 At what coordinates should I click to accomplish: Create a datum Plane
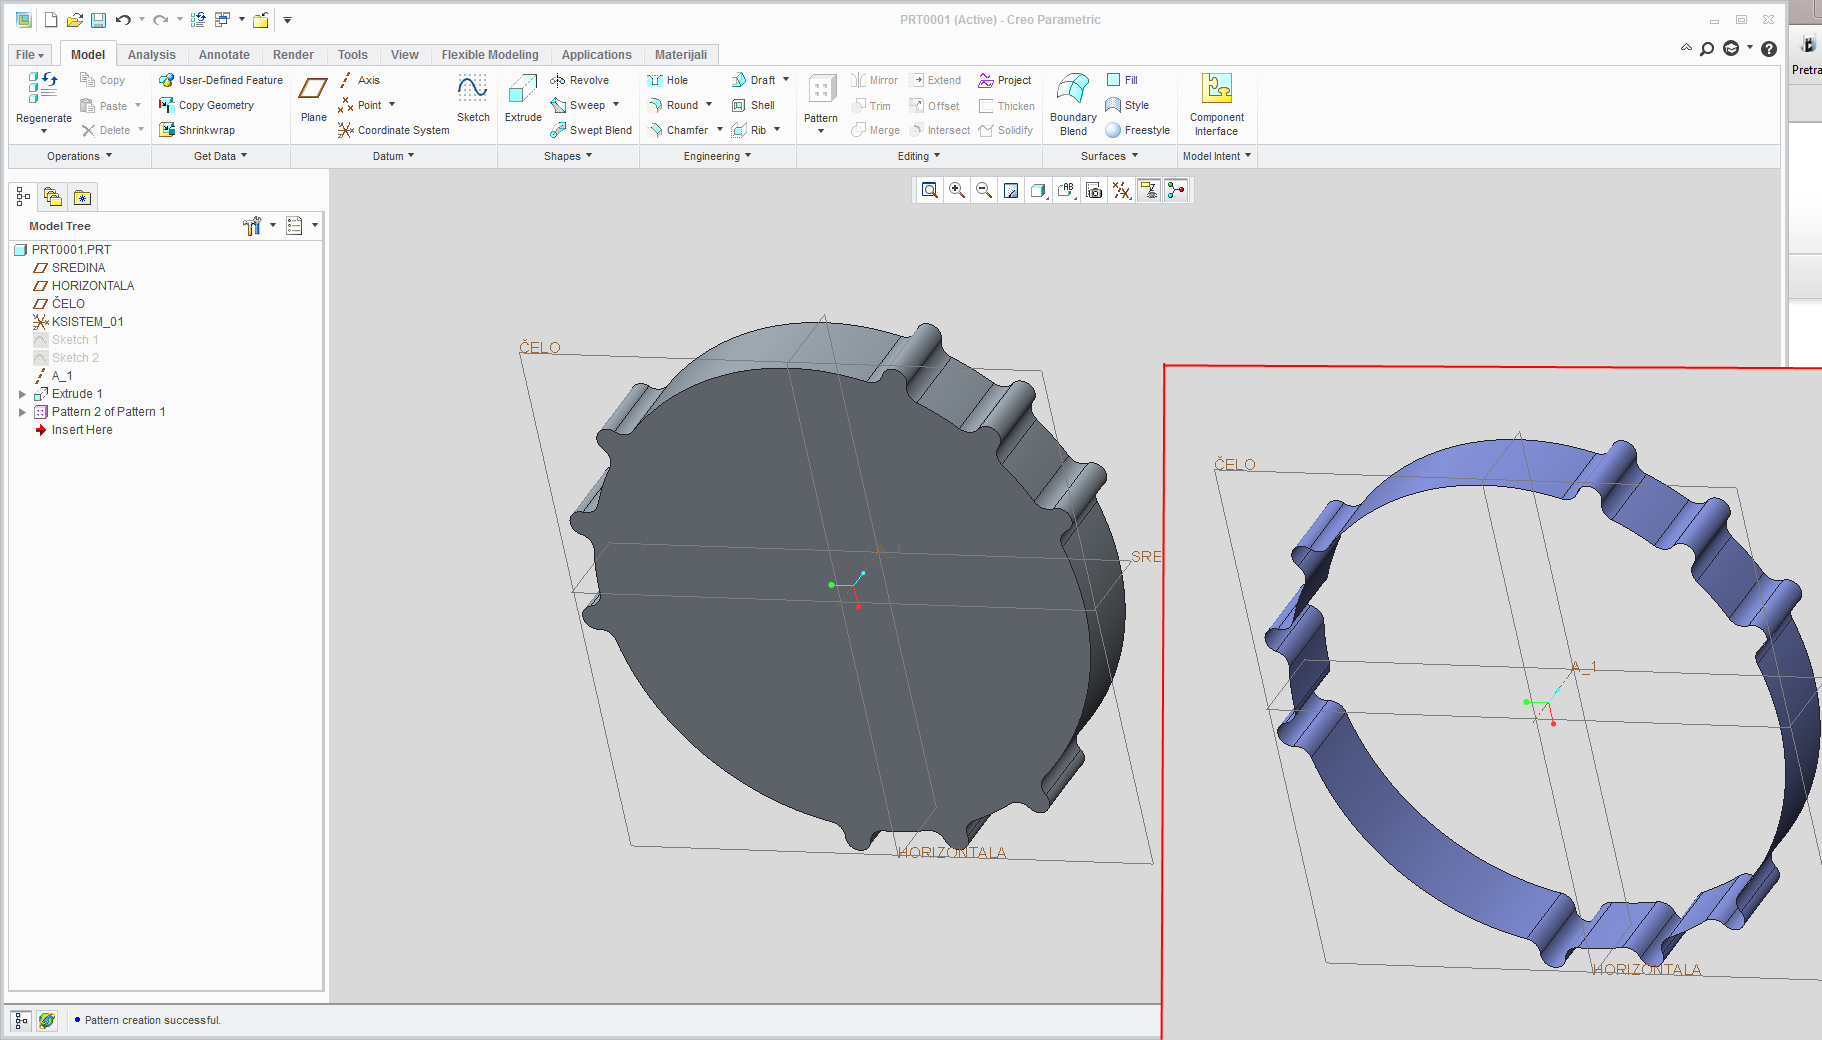(x=313, y=98)
